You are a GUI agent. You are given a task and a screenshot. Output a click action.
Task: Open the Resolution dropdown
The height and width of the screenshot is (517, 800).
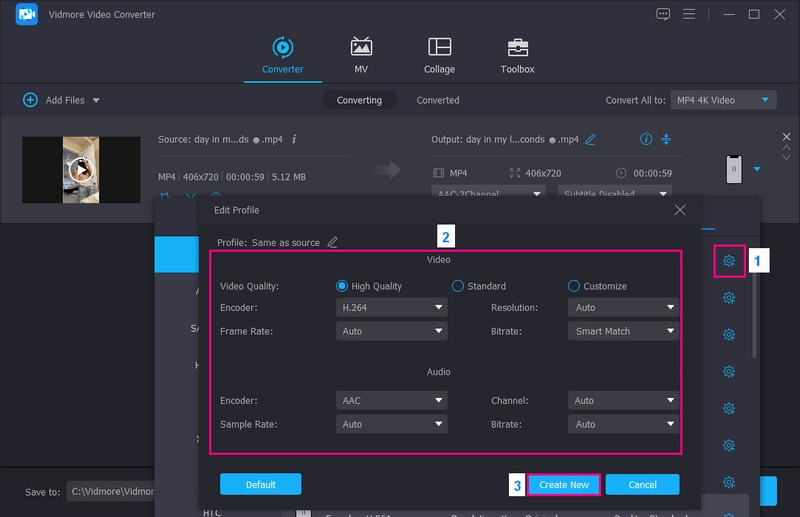pyautogui.click(x=623, y=308)
